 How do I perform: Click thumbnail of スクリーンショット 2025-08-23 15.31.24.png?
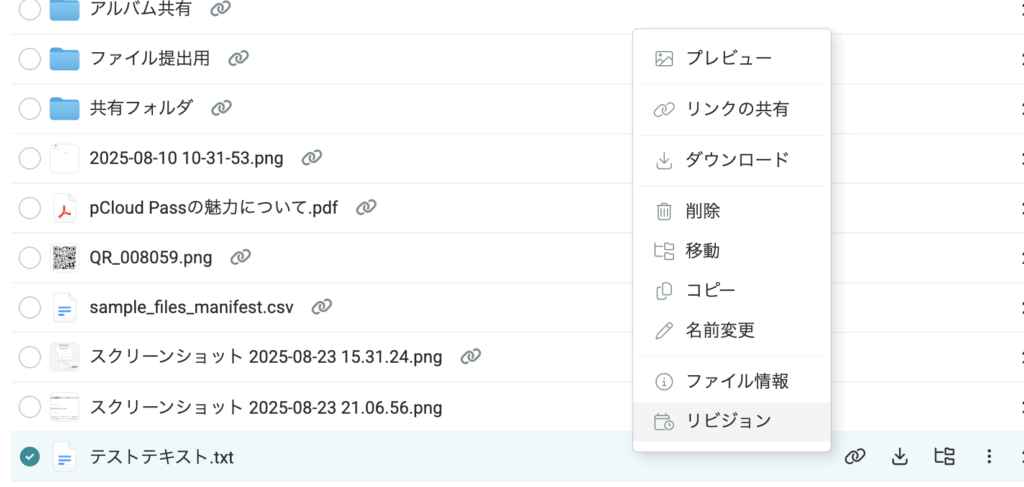pyautogui.click(x=64, y=357)
